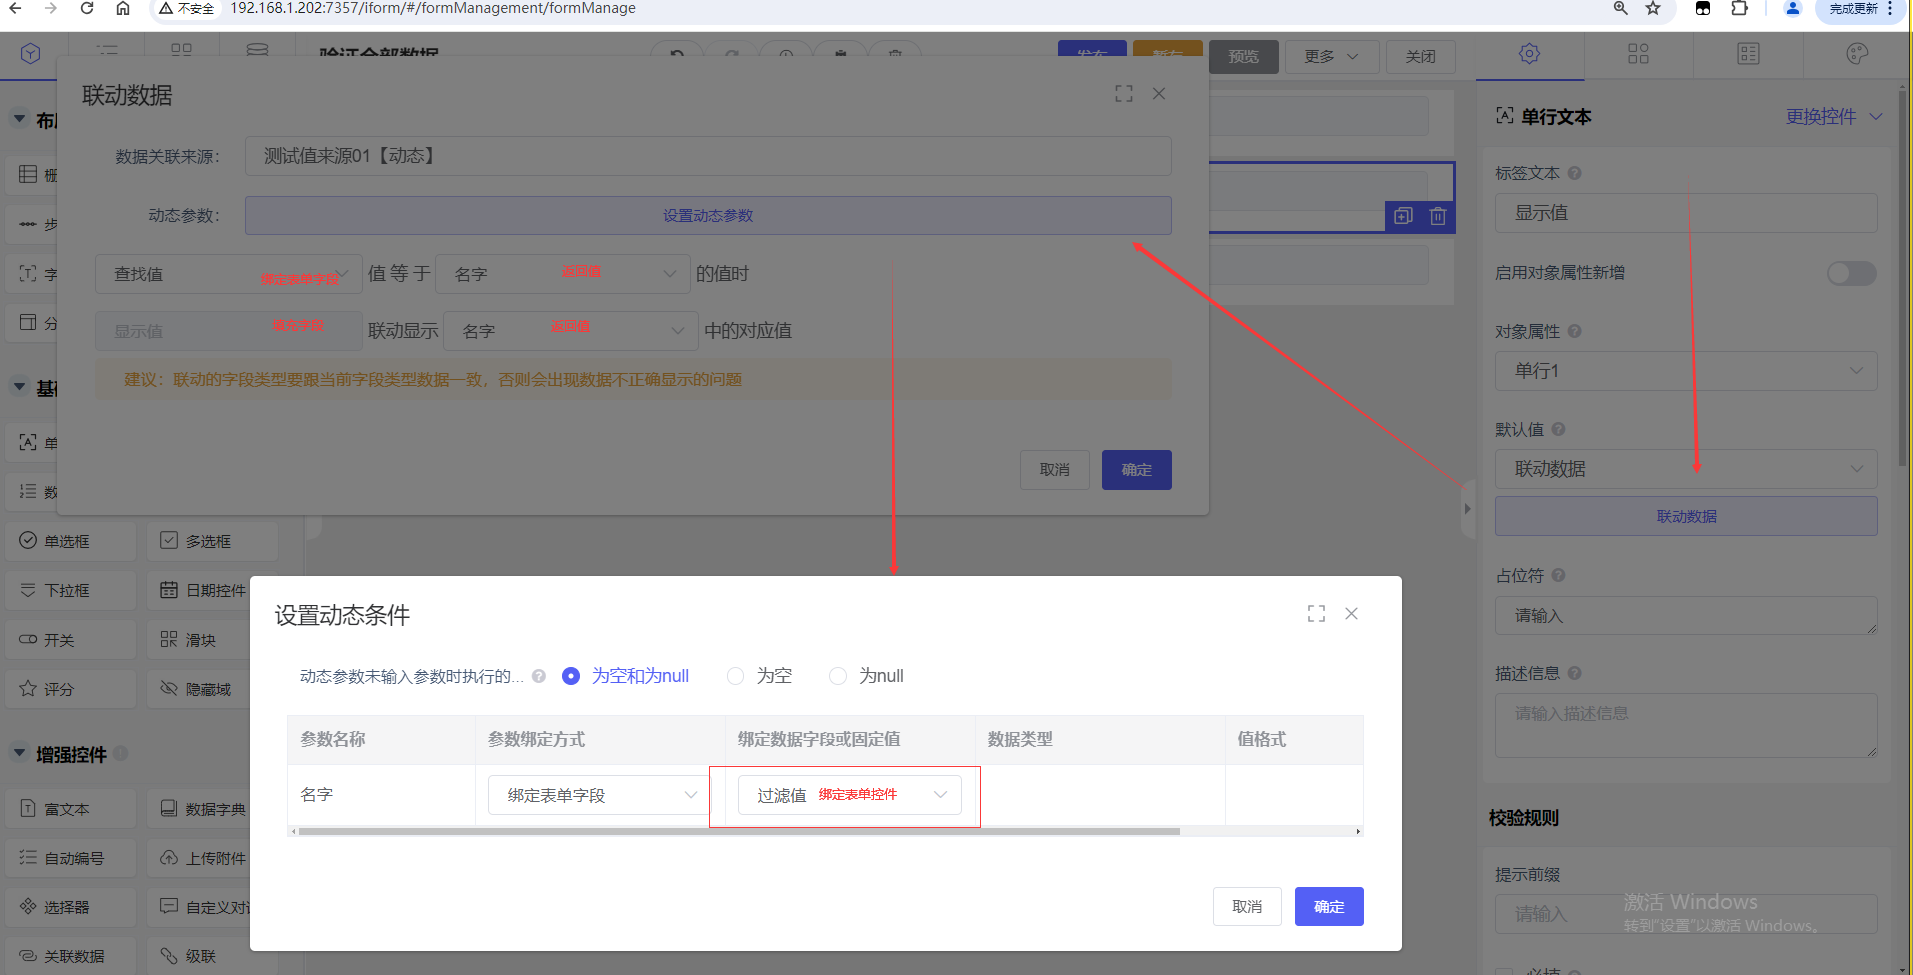Select the 为null radio option
The image size is (1913, 975).
838,677
